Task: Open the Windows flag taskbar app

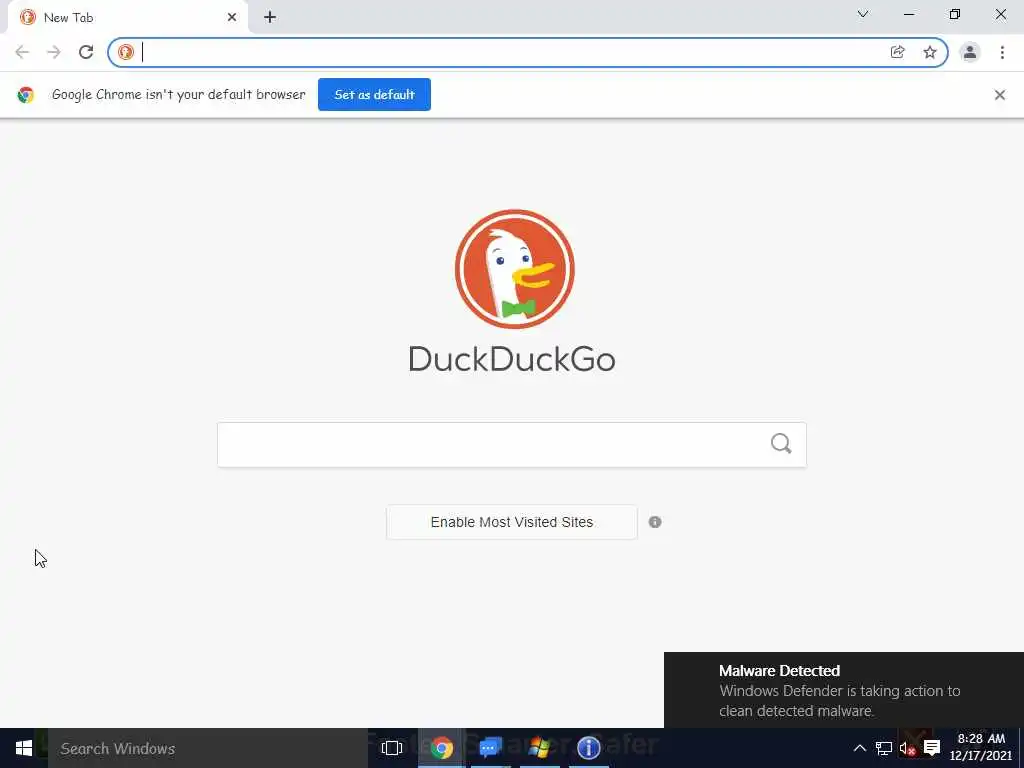Action: 539,748
